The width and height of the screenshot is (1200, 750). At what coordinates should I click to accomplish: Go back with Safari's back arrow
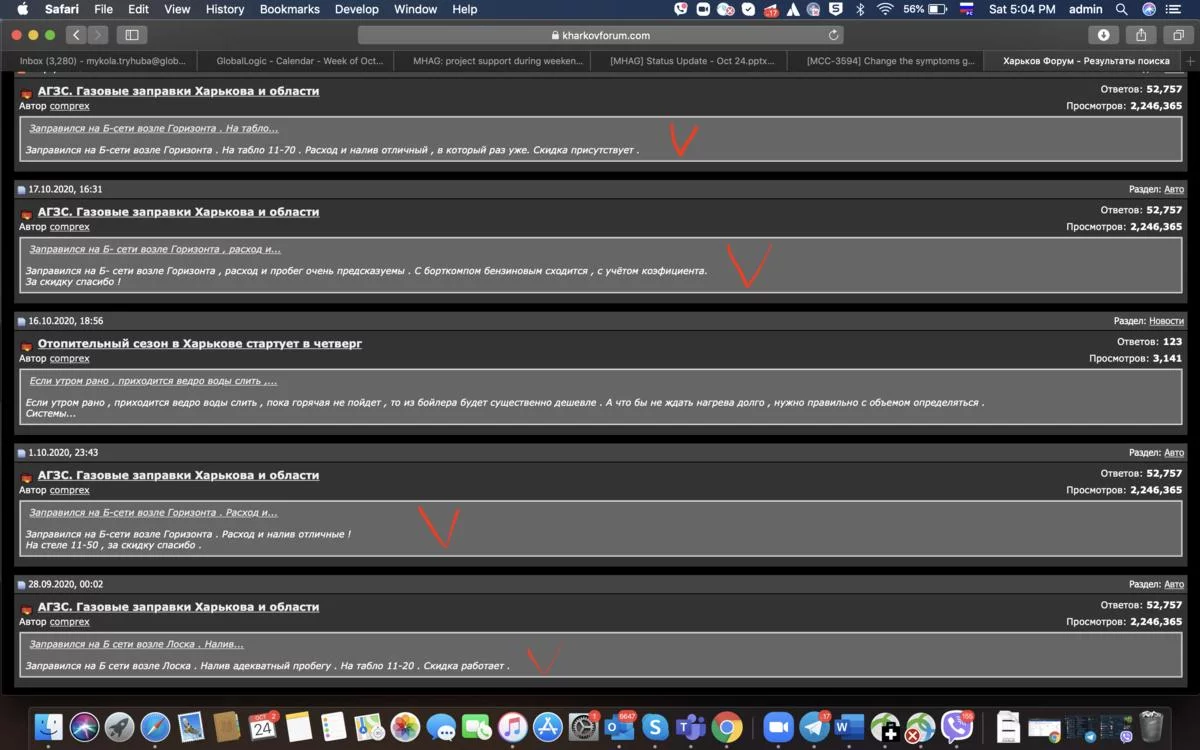pos(77,35)
